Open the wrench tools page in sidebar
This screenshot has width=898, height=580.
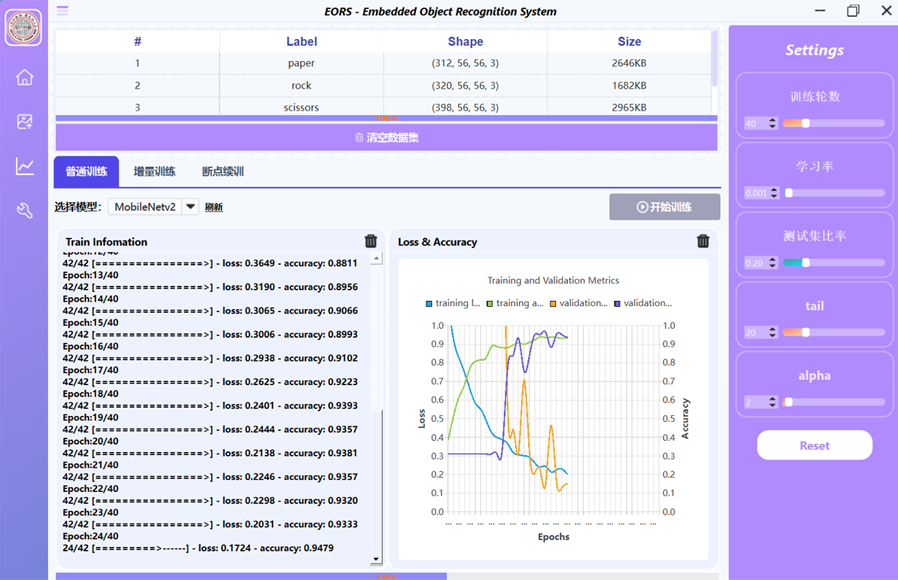point(25,210)
